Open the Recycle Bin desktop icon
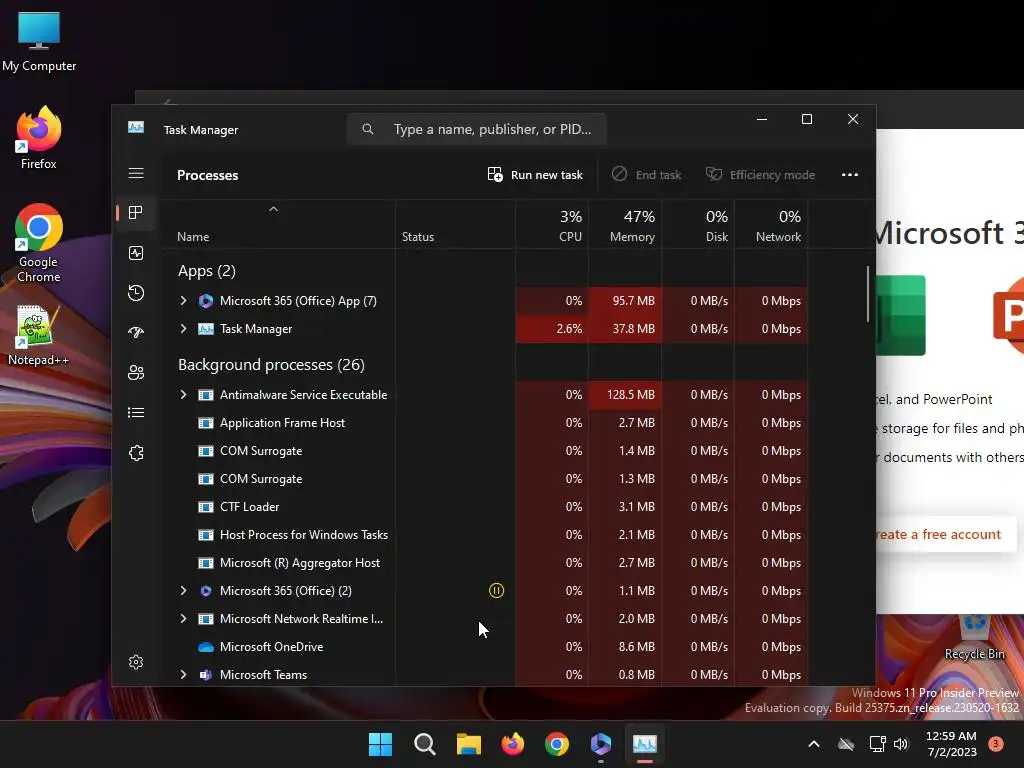The image size is (1024, 768). click(x=974, y=638)
